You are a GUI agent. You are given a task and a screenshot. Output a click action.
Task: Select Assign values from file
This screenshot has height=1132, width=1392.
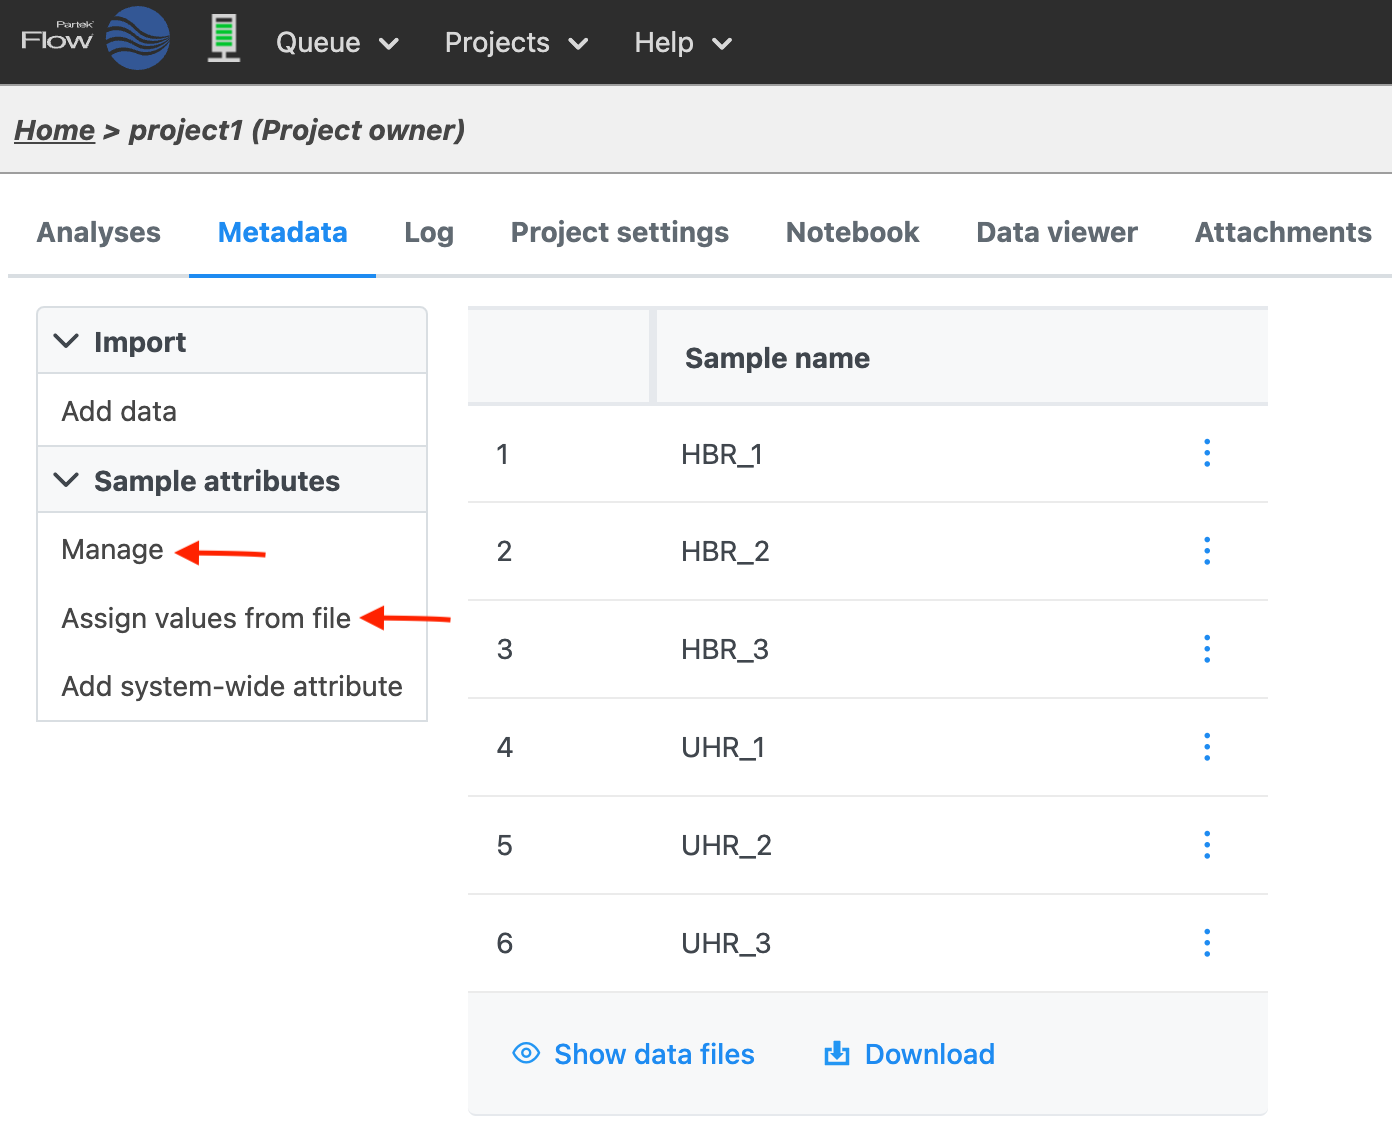coord(206,618)
